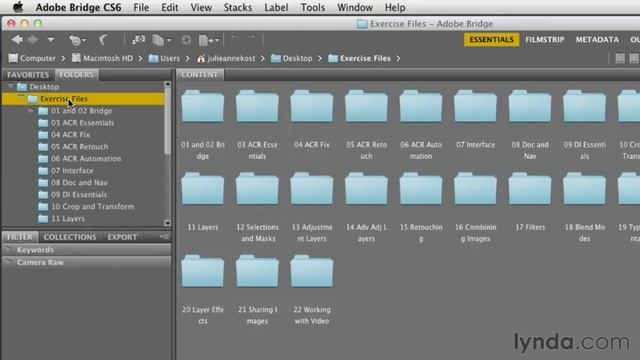Go back with the left arrow button
Screen dimensions: 640x360
(x=17, y=40)
